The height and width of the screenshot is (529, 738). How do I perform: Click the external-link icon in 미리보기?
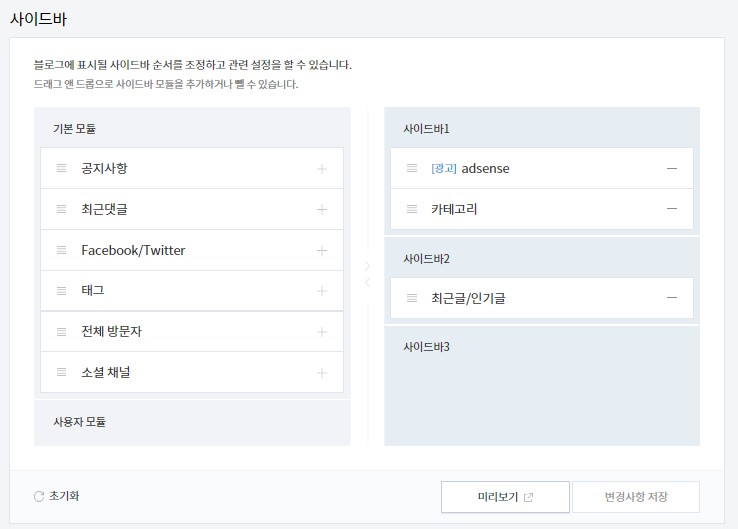click(x=529, y=497)
